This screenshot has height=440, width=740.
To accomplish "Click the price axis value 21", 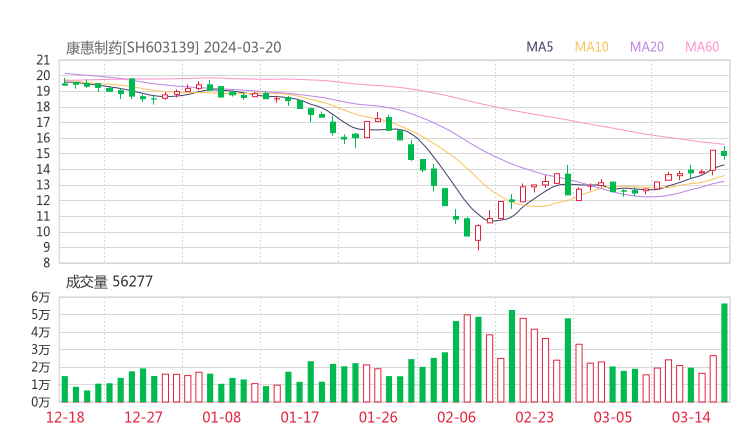I will 43,60.
